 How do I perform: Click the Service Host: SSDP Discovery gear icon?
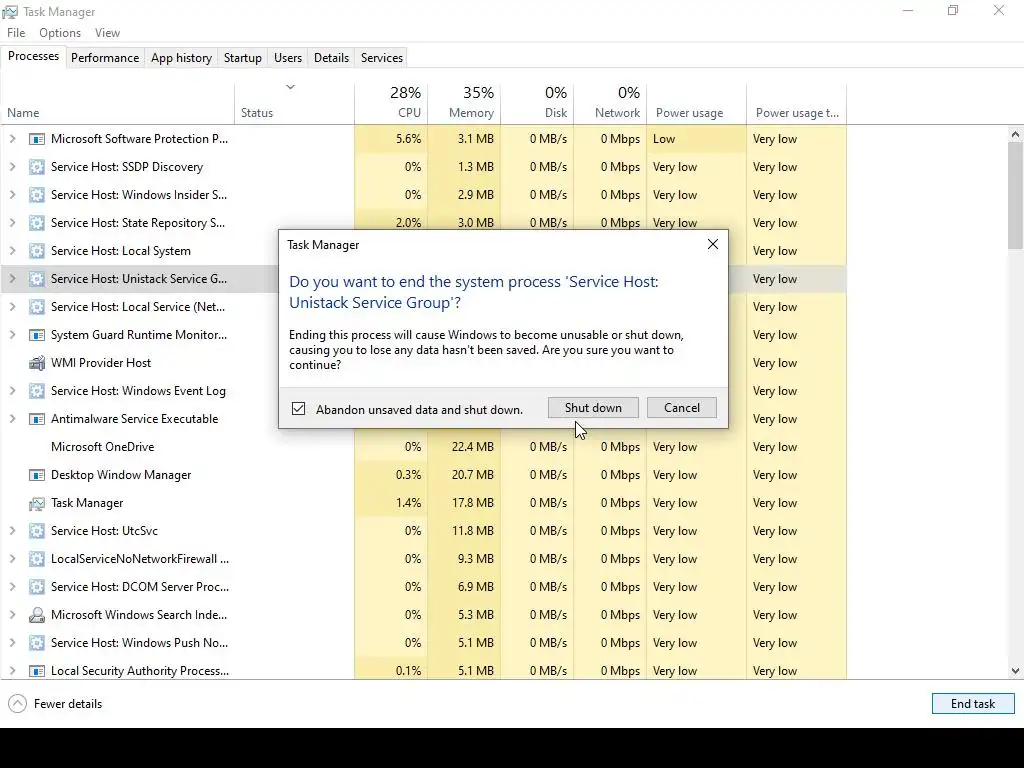pyautogui.click(x=37, y=167)
